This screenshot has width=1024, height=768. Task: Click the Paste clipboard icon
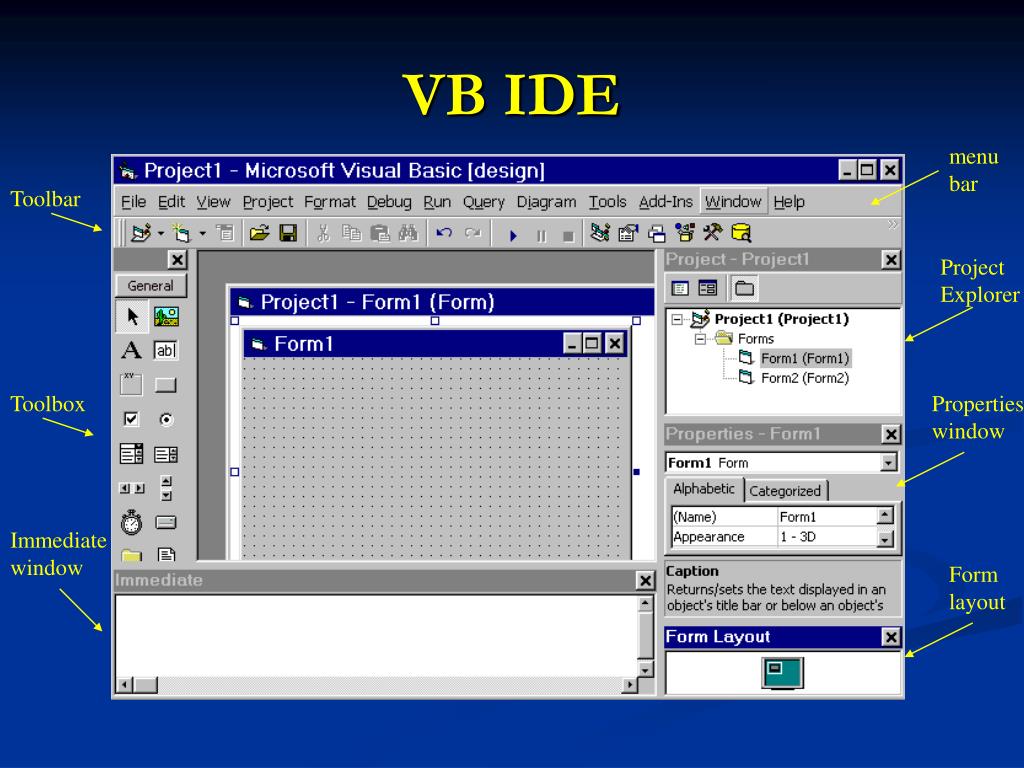click(379, 232)
